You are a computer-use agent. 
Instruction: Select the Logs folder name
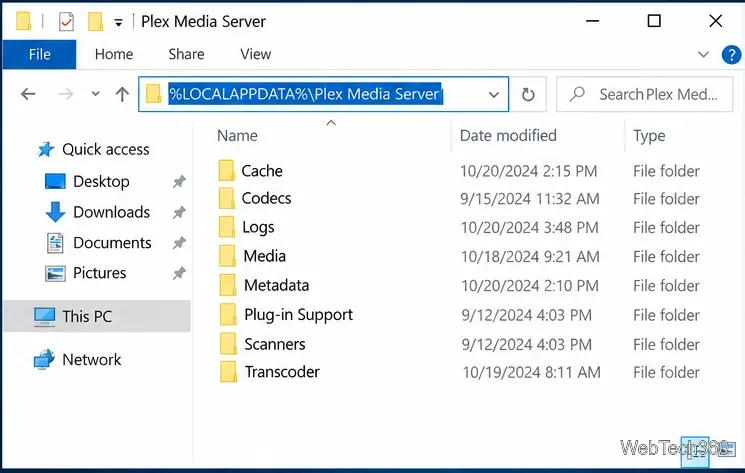point(258,227)
